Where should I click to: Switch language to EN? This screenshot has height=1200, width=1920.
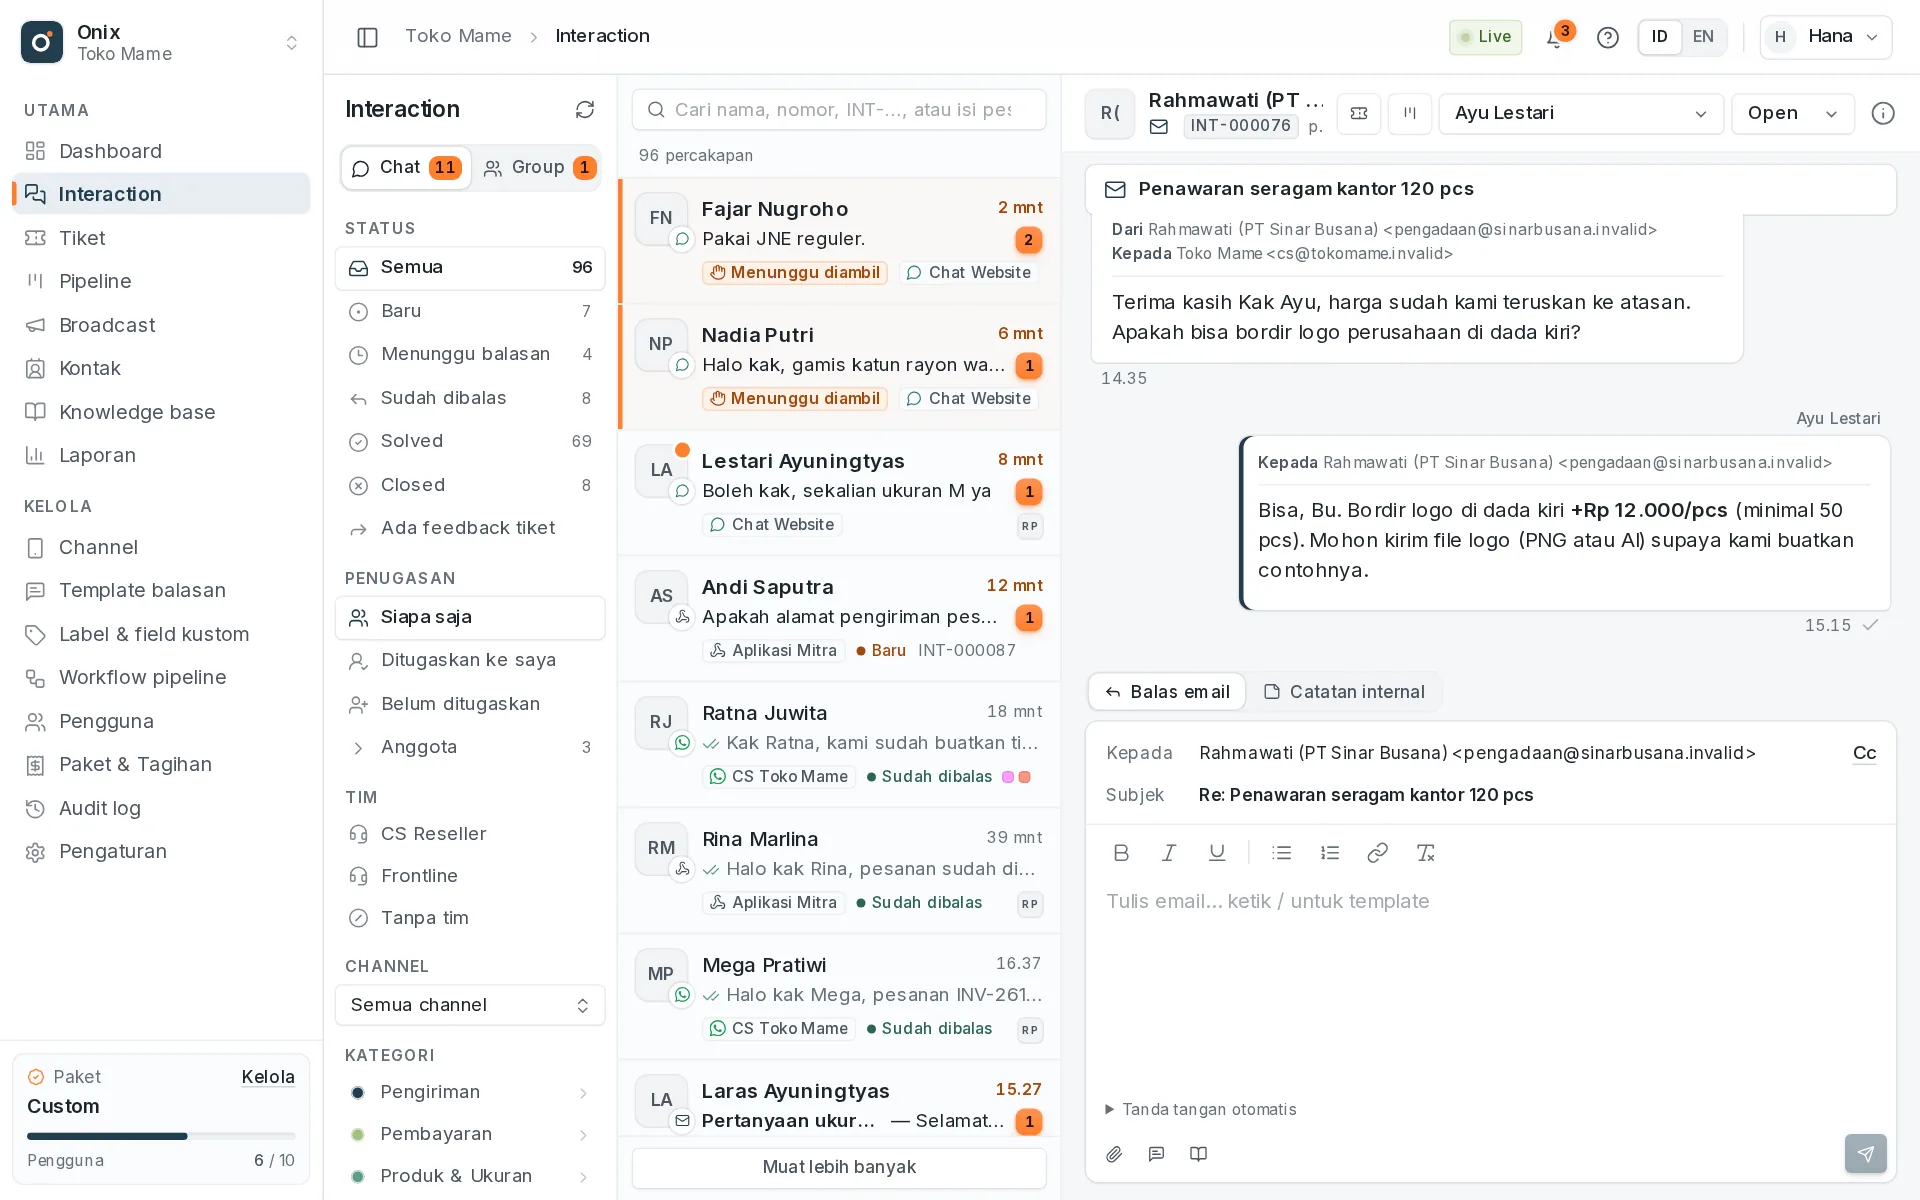[x=1703, y=37]
